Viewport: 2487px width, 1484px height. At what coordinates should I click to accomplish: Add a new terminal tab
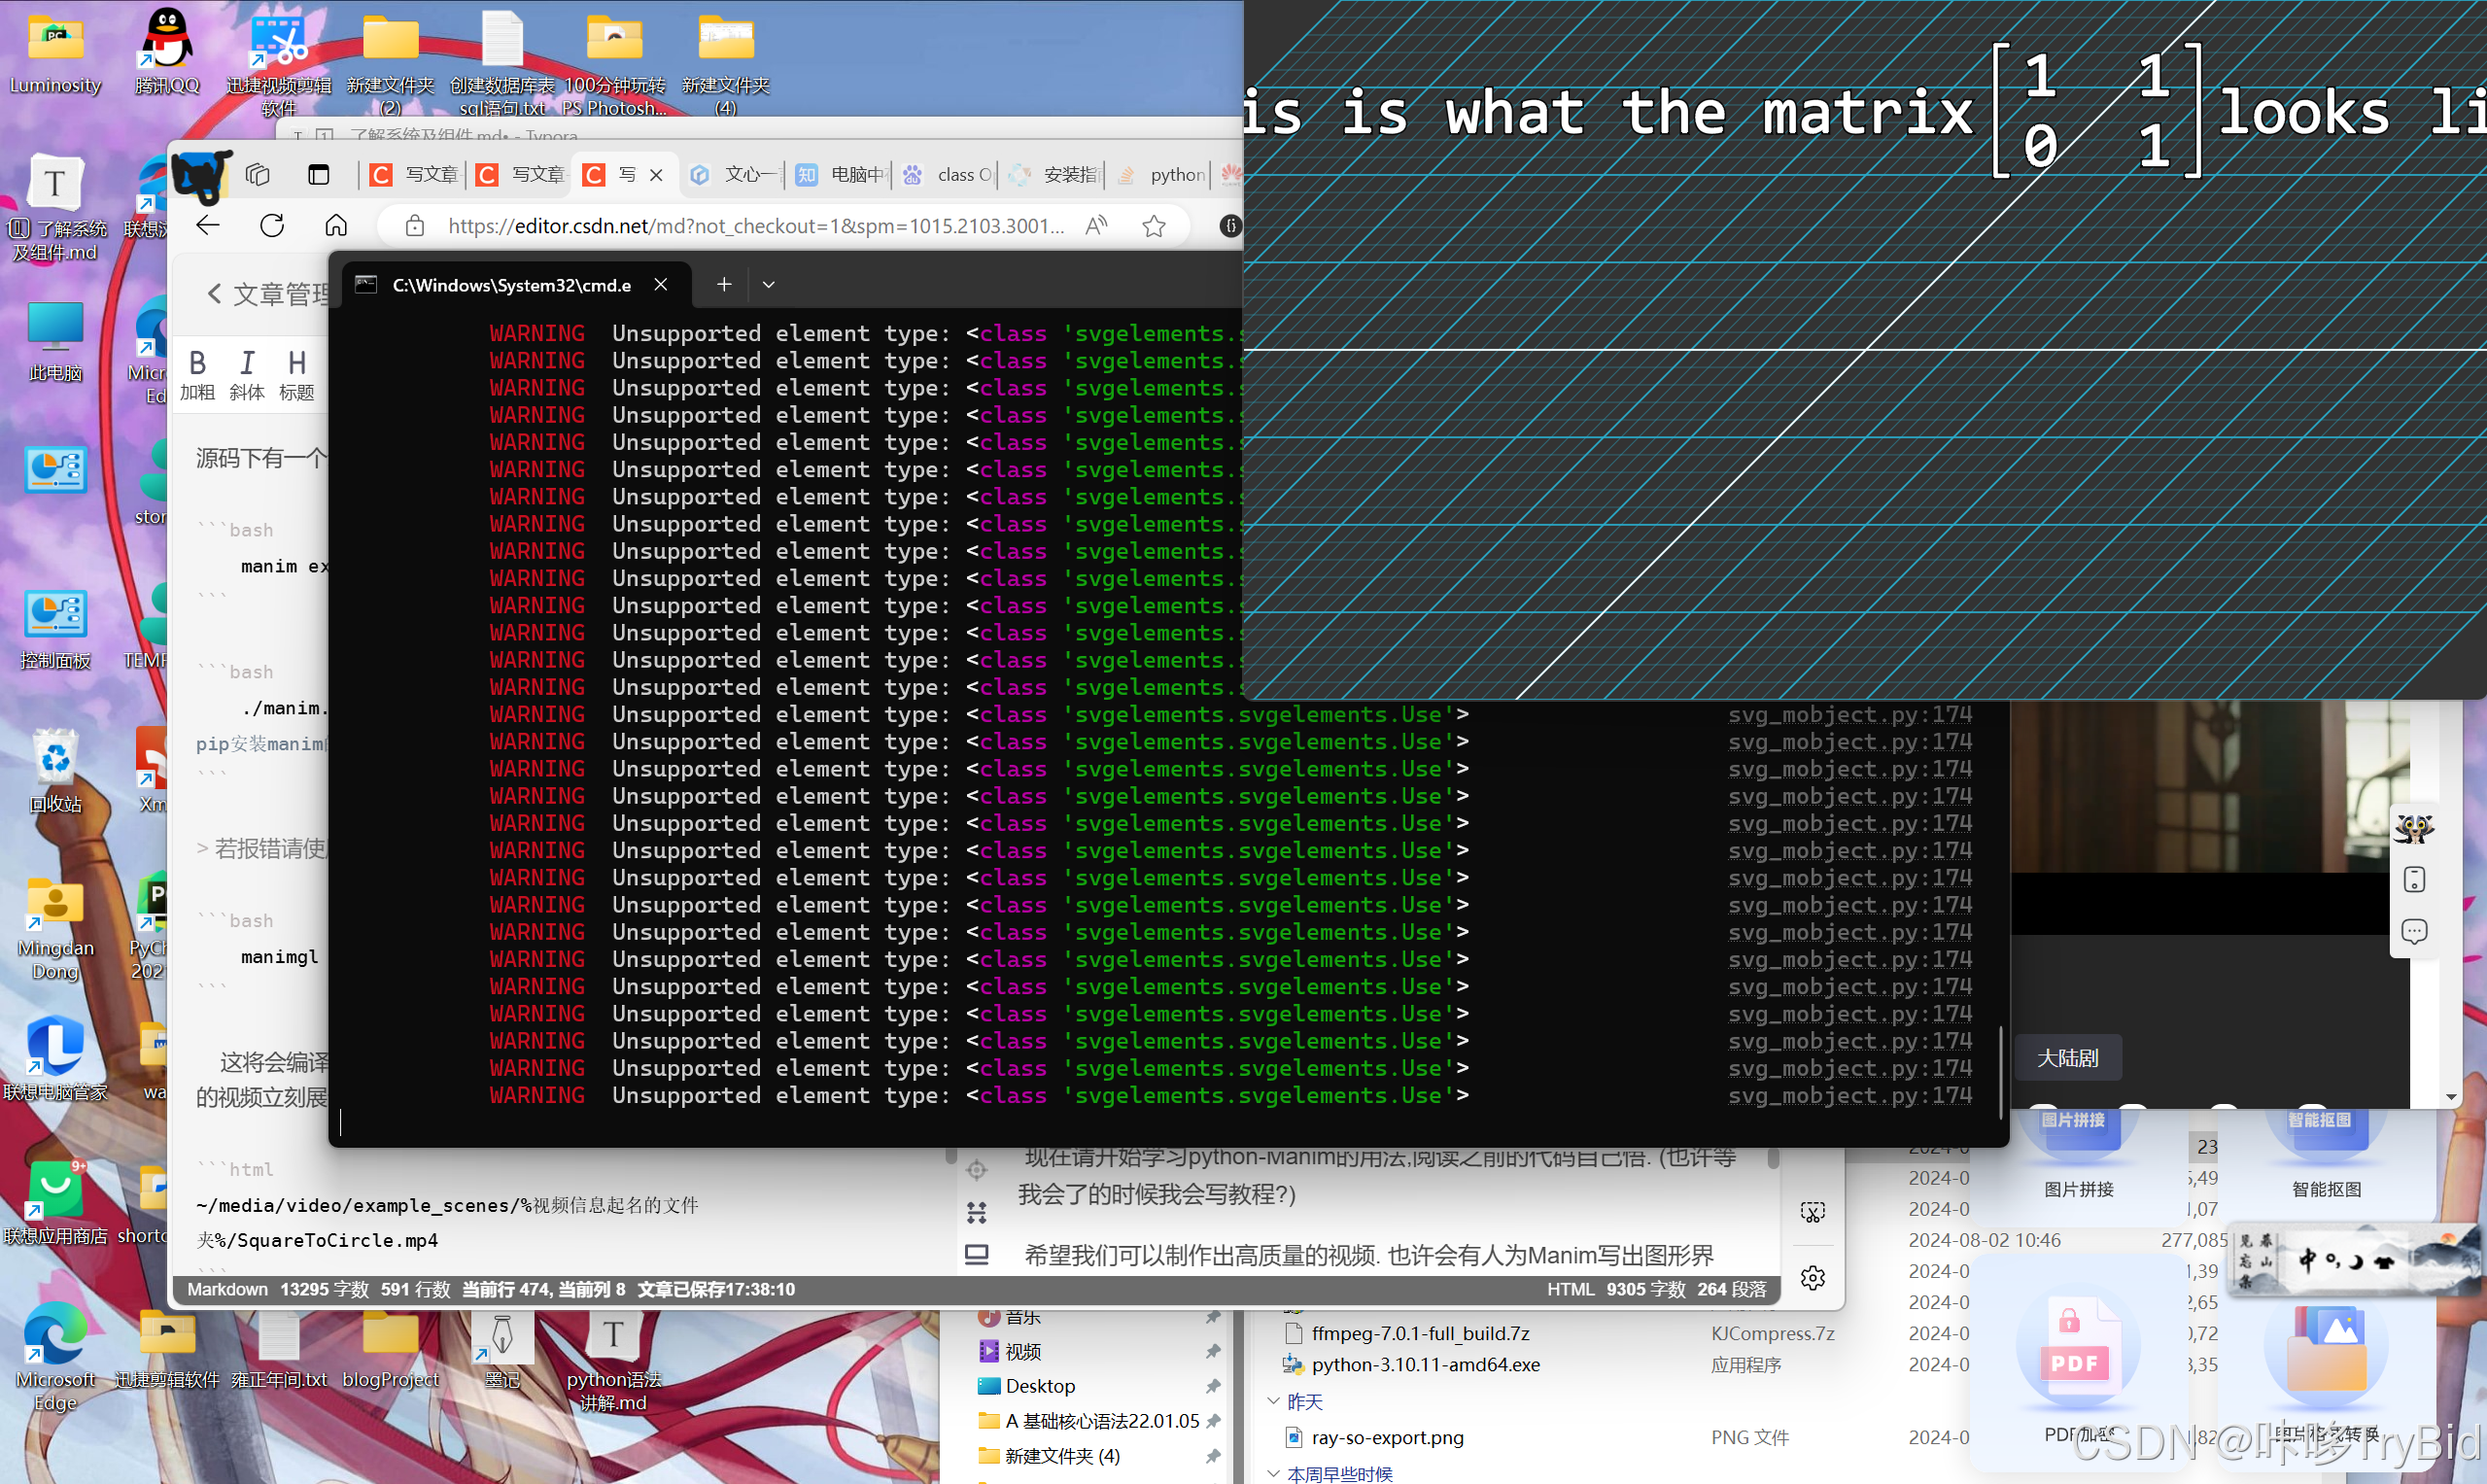click(724, 285)
